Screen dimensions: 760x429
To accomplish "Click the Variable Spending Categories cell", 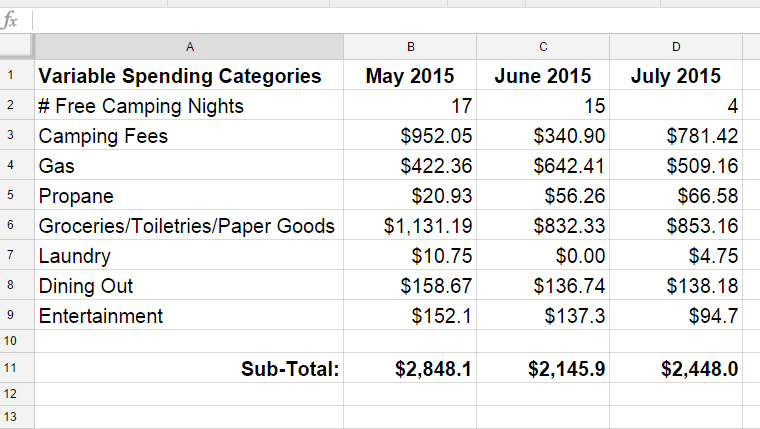I will [x=190, y=75].
